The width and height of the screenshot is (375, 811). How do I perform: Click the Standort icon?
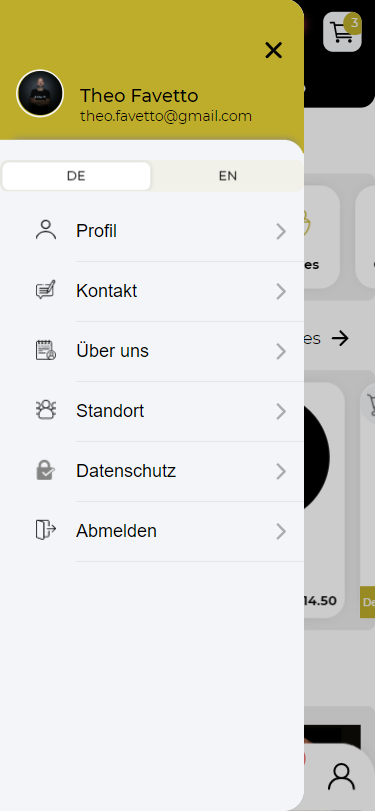point(46,410)
